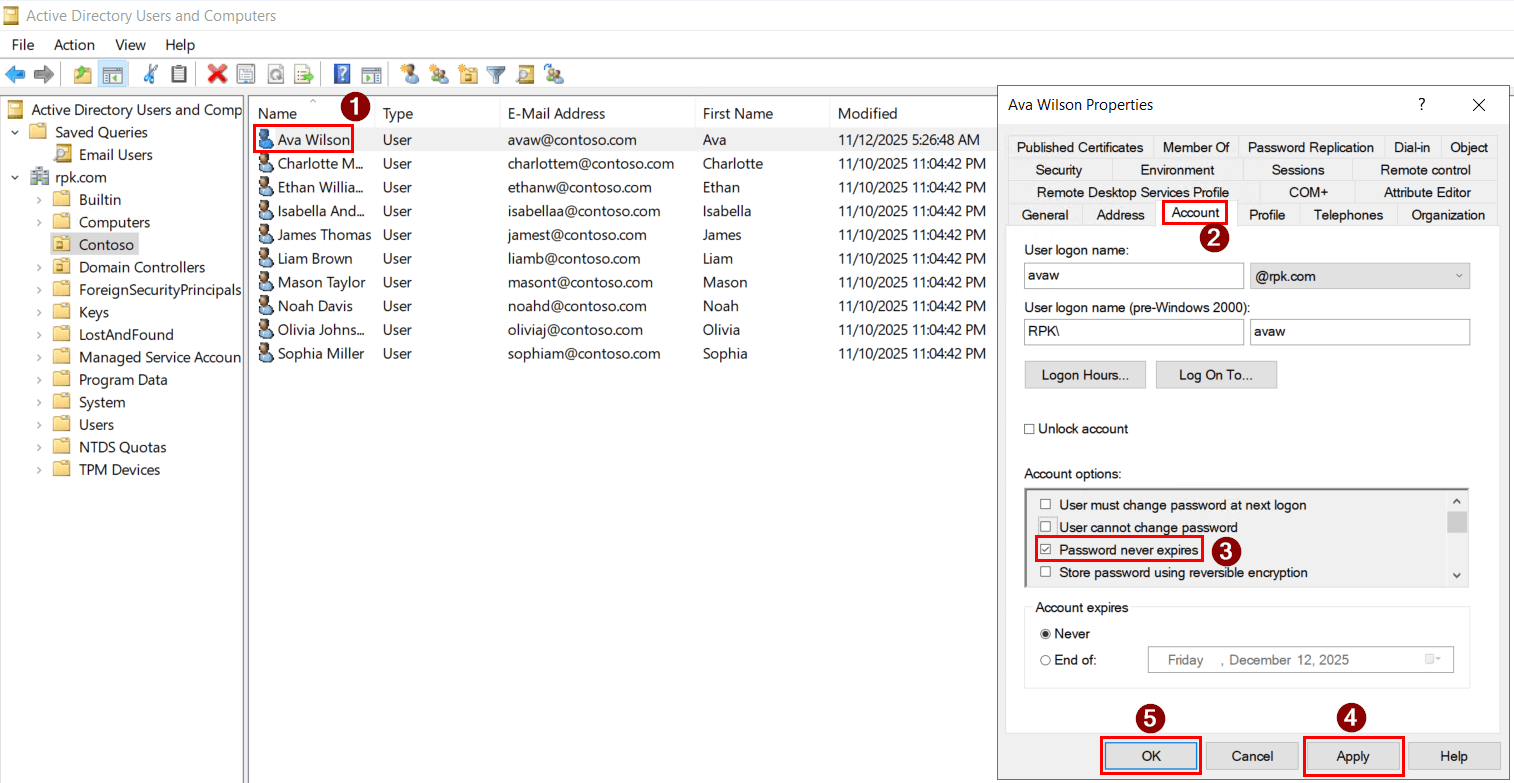This screenshot has width=1514, height=783.
Task: Click the Logon Hours button
Action: pyautogui.click(x=1085, y=374)
